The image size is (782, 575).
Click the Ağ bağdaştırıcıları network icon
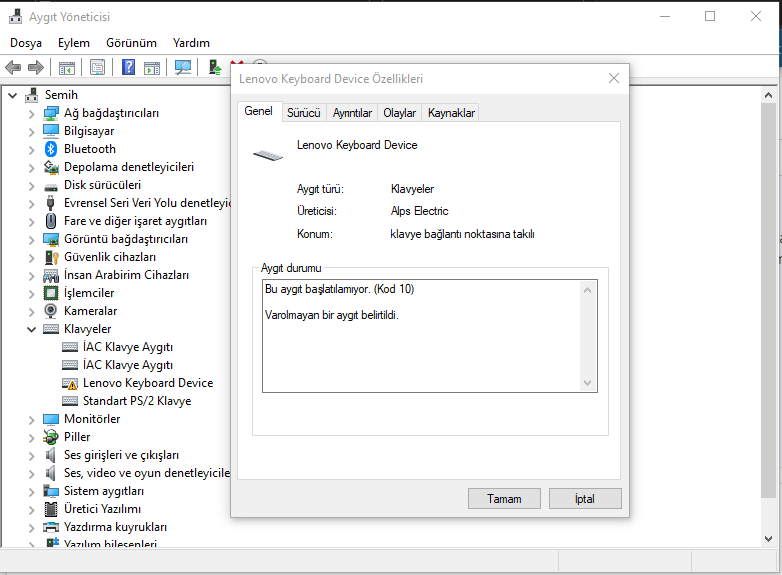[51, 113]
